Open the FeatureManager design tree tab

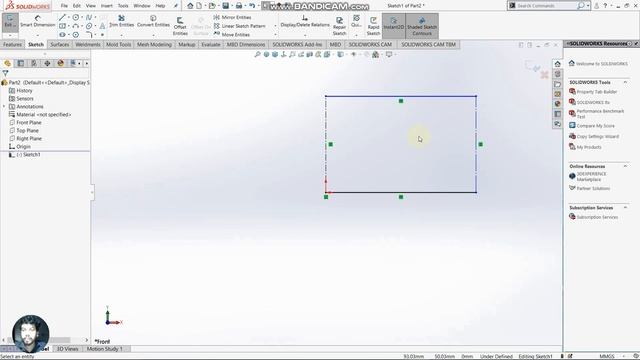[7, 63]
